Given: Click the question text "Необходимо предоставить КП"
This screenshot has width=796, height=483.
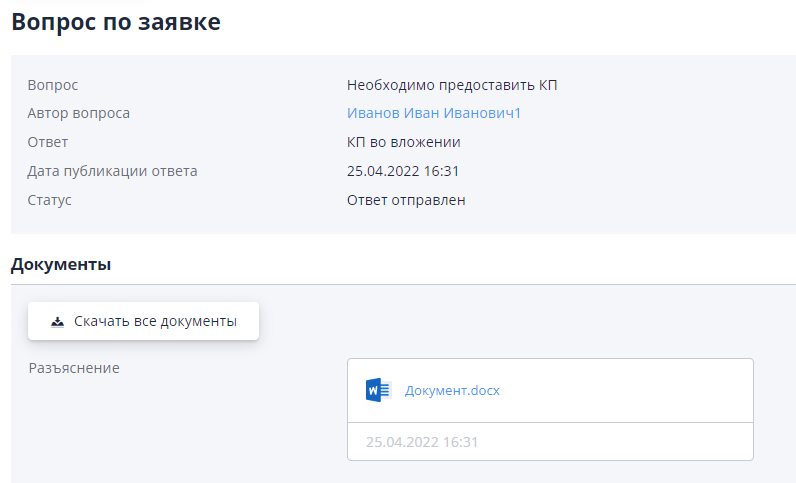Looking at the screenshot, I should pos(452,85).
